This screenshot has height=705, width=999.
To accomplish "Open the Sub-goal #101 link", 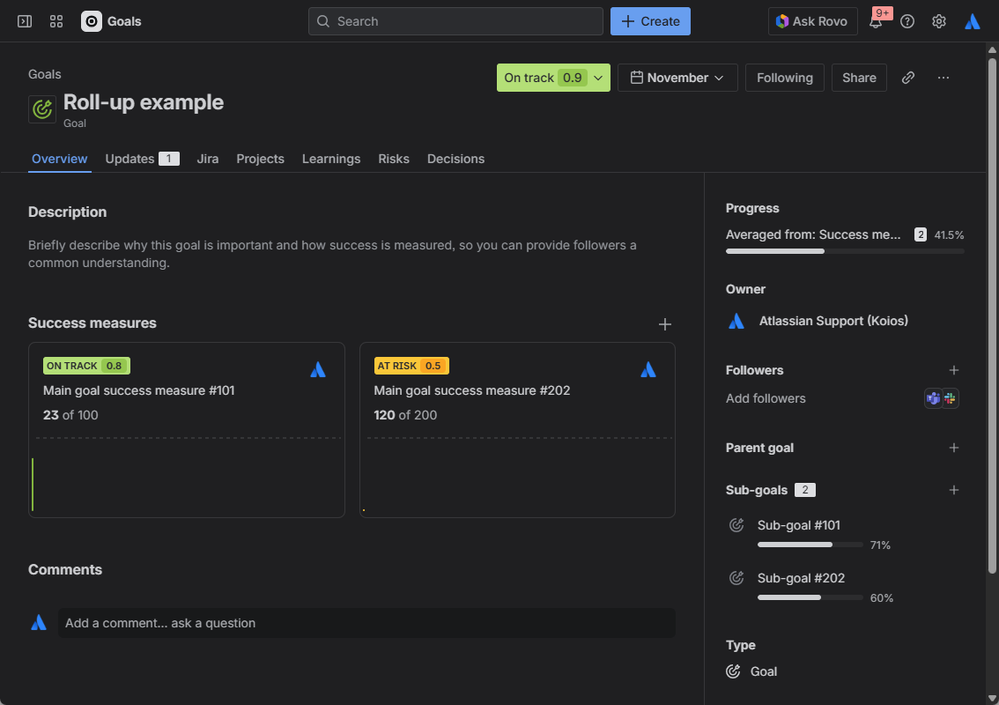I will pos(798,525).
